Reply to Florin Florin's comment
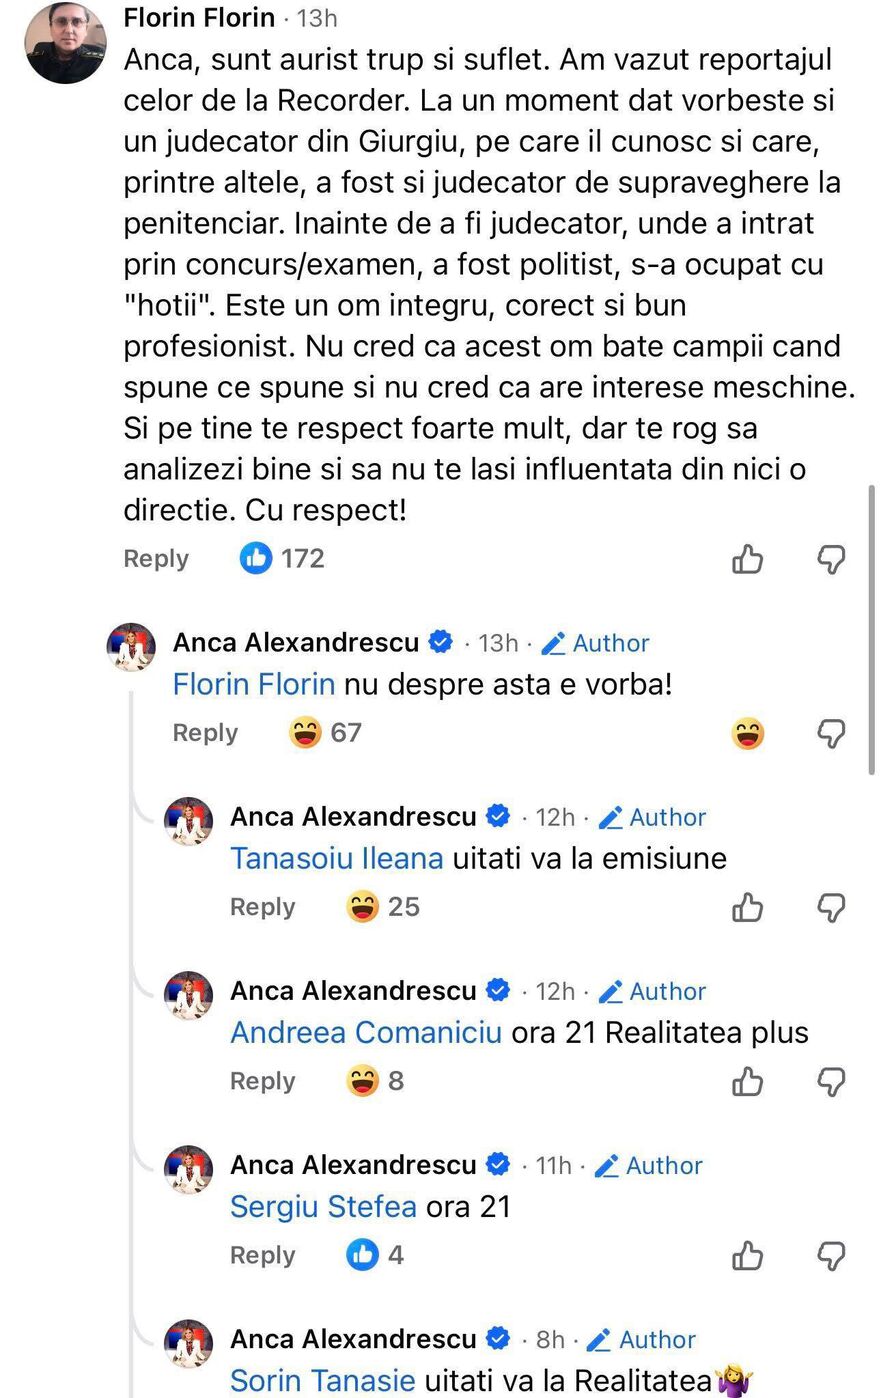This screenshot has width=881, height=1398. [x=155, y=559]
